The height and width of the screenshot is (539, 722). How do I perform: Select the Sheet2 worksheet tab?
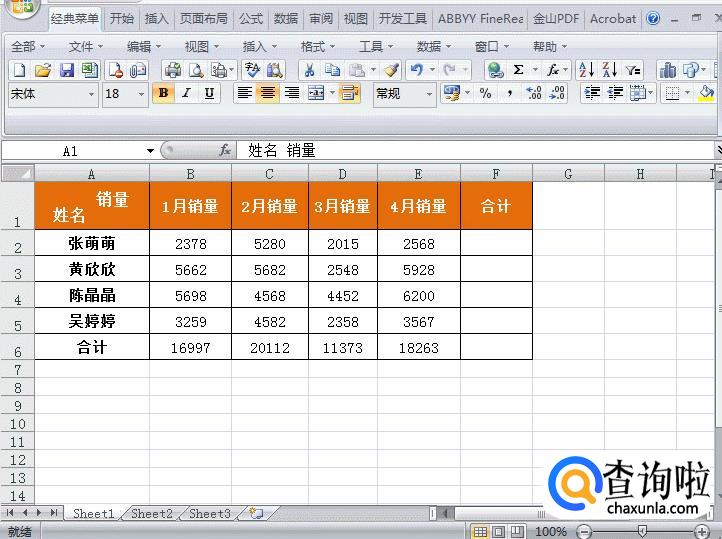point(151,513)
